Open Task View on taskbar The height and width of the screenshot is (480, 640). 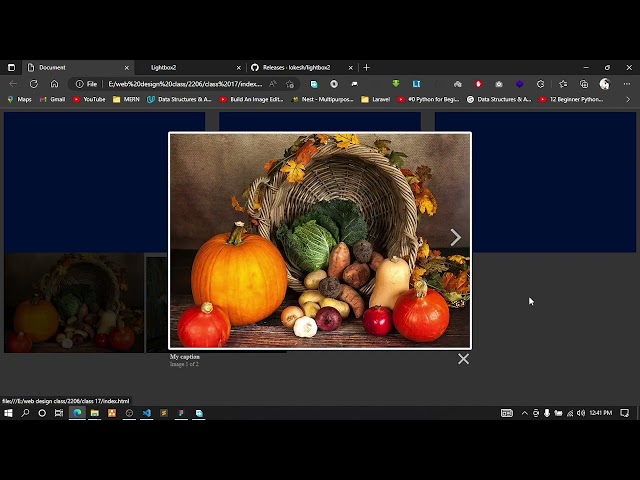(x=59, y=413)
